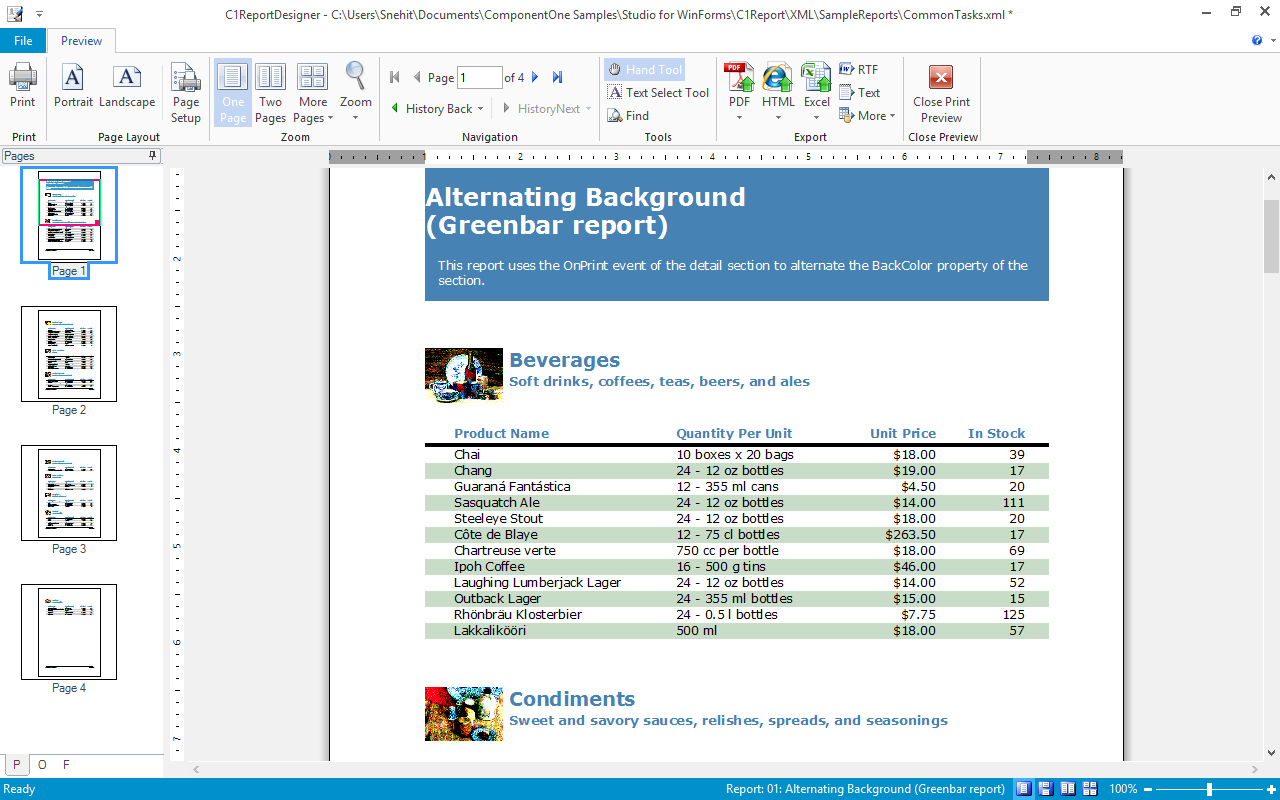Select the Page 3 thumbnail
This screenshot has height=800, width=1280.
69,493
